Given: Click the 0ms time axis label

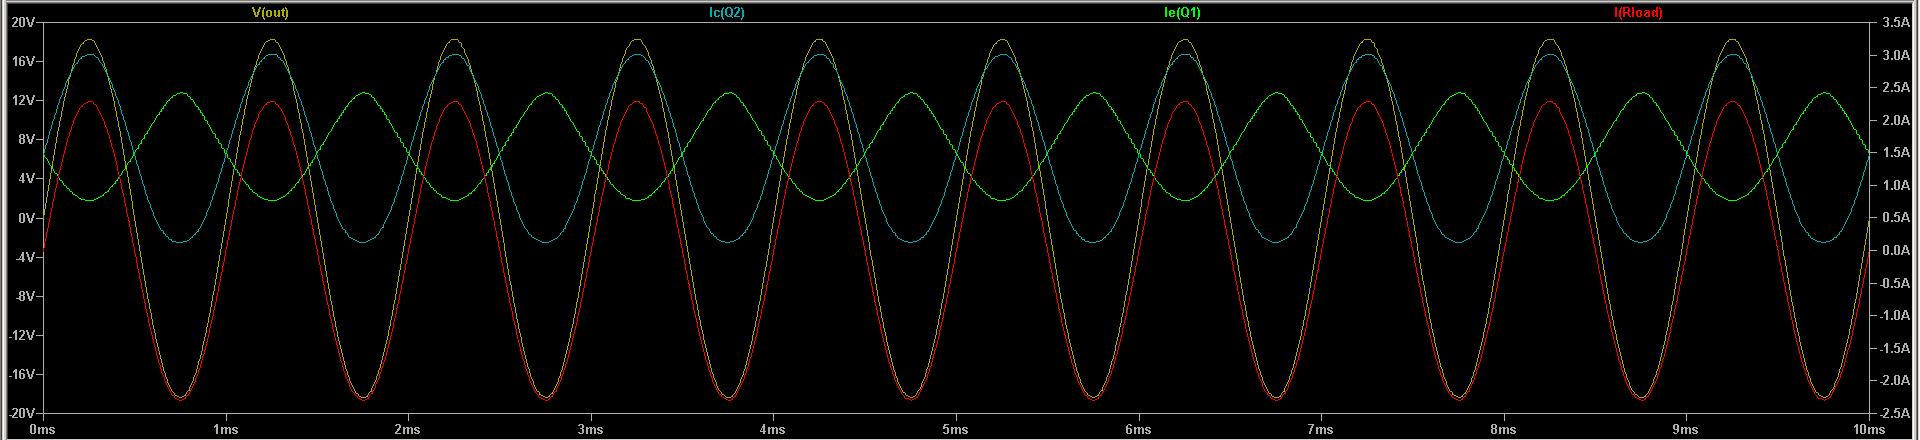Looking at the screenshot, I should pos(42,429).
